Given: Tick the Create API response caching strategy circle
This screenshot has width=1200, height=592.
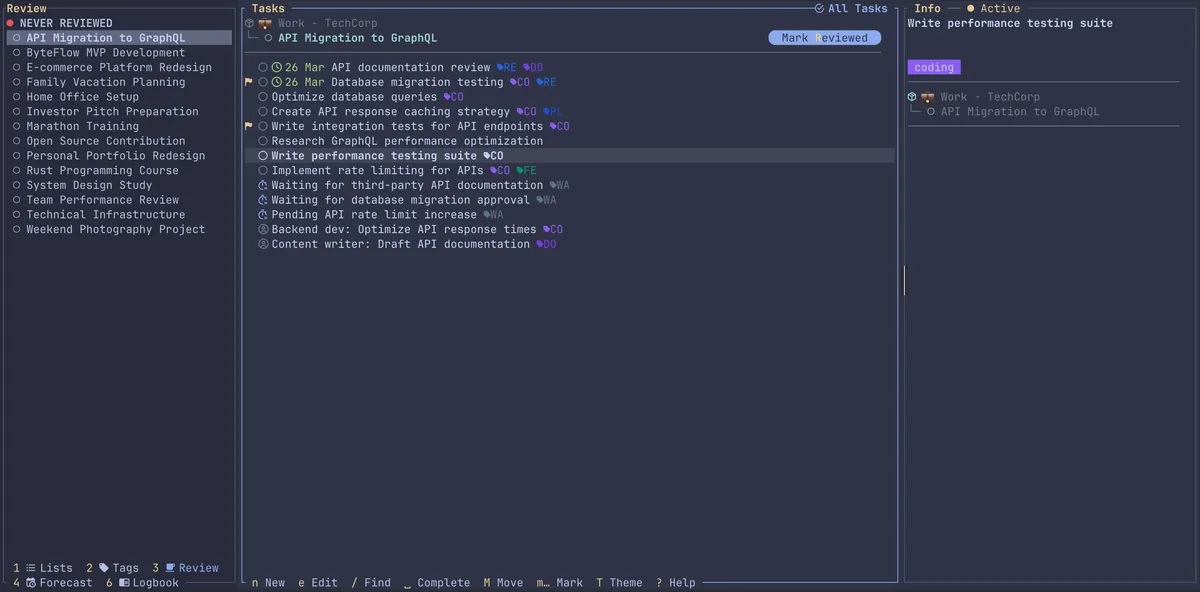Looking at the screenshot, I should (263, 112).
